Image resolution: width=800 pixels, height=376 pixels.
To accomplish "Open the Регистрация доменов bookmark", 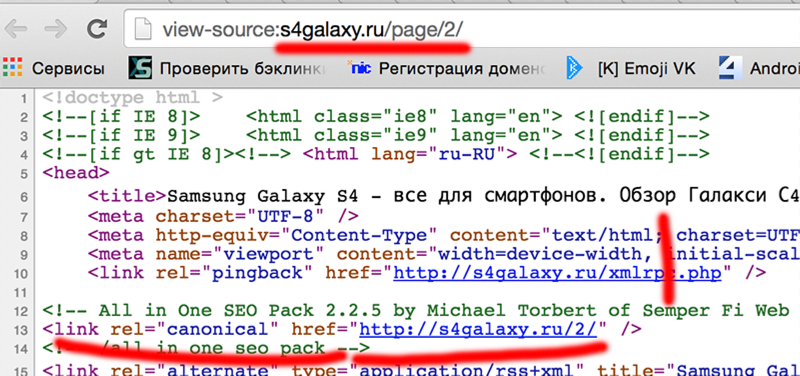I will tap(463, 68).
